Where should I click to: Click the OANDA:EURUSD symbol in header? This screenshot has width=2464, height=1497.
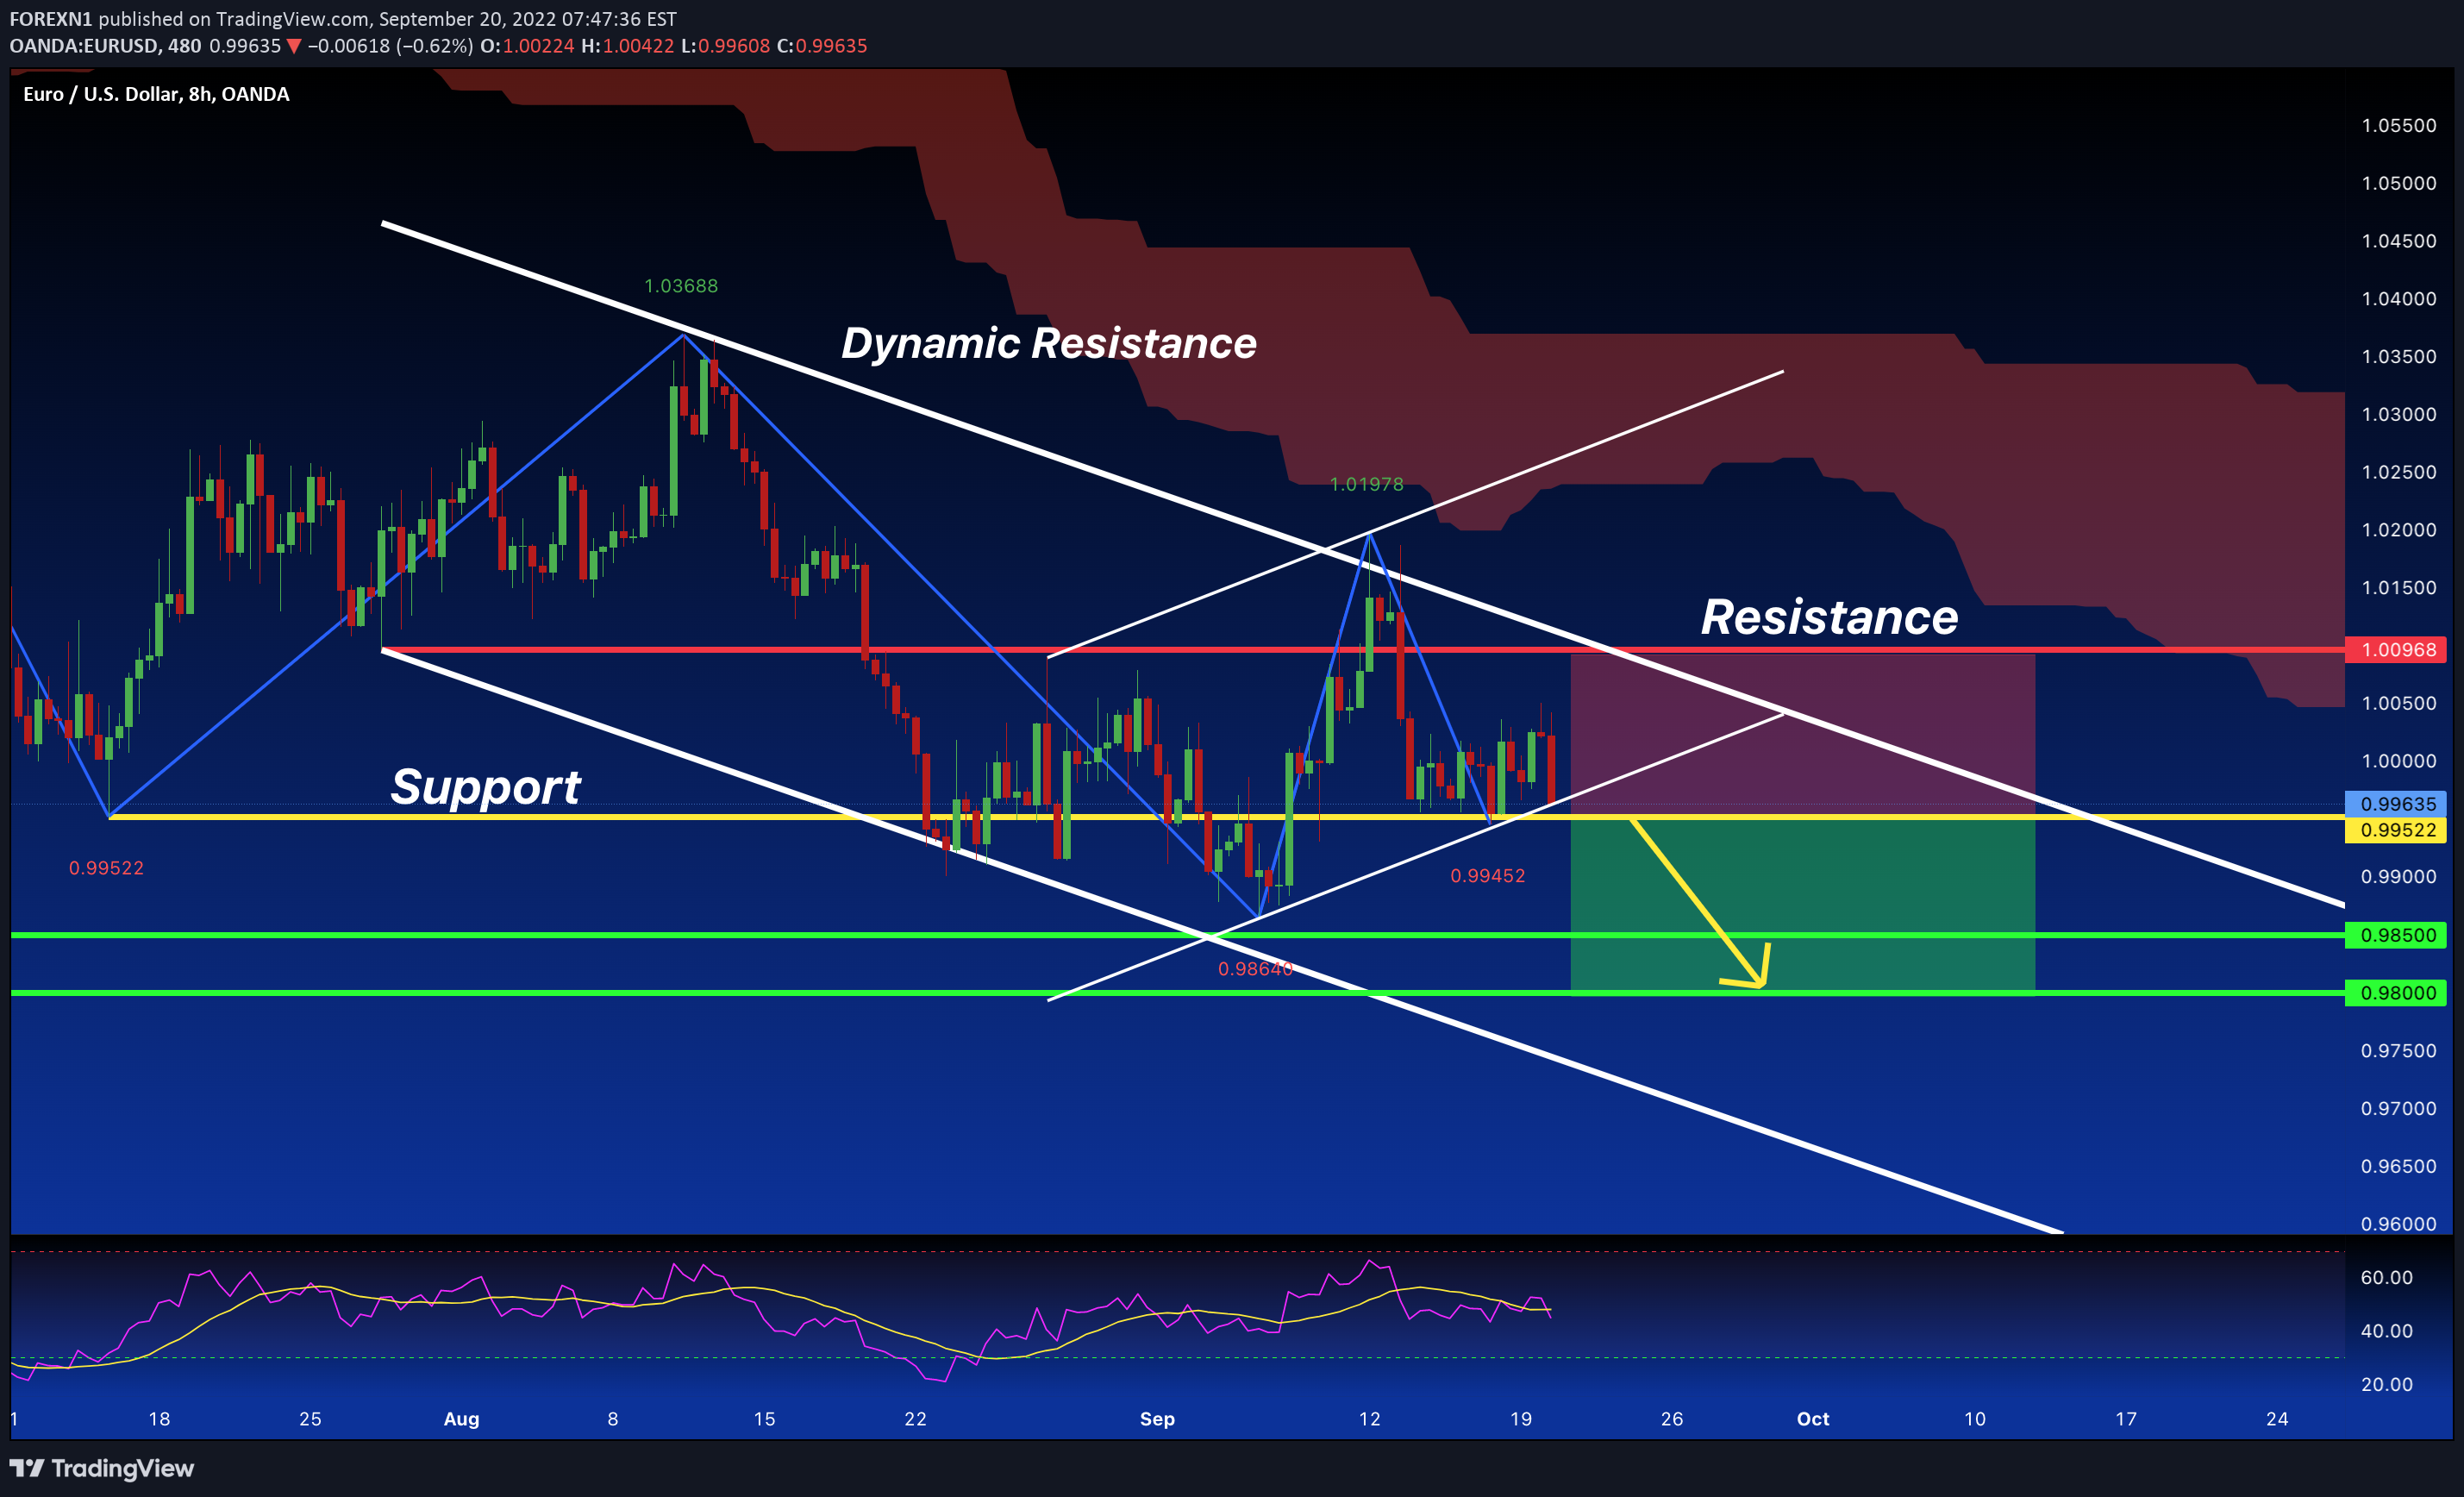tap(83, 46)
